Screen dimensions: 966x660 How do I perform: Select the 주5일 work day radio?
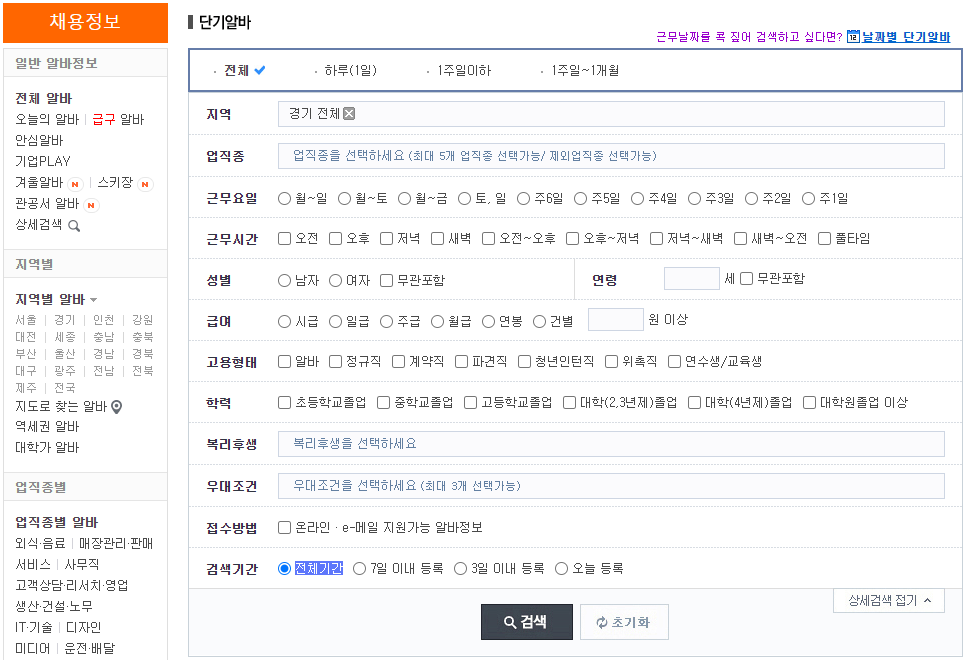(580, 198)
